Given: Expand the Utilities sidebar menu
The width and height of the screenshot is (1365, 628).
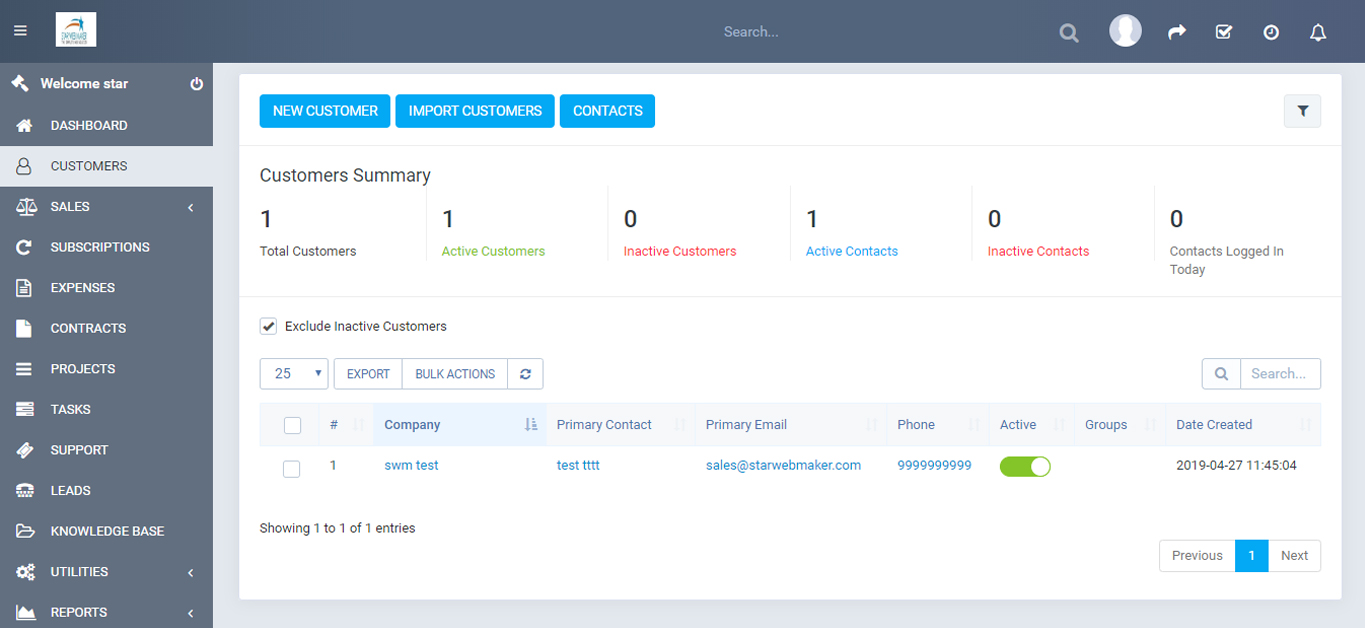Looking at the screenshot, I should point(106,572).
